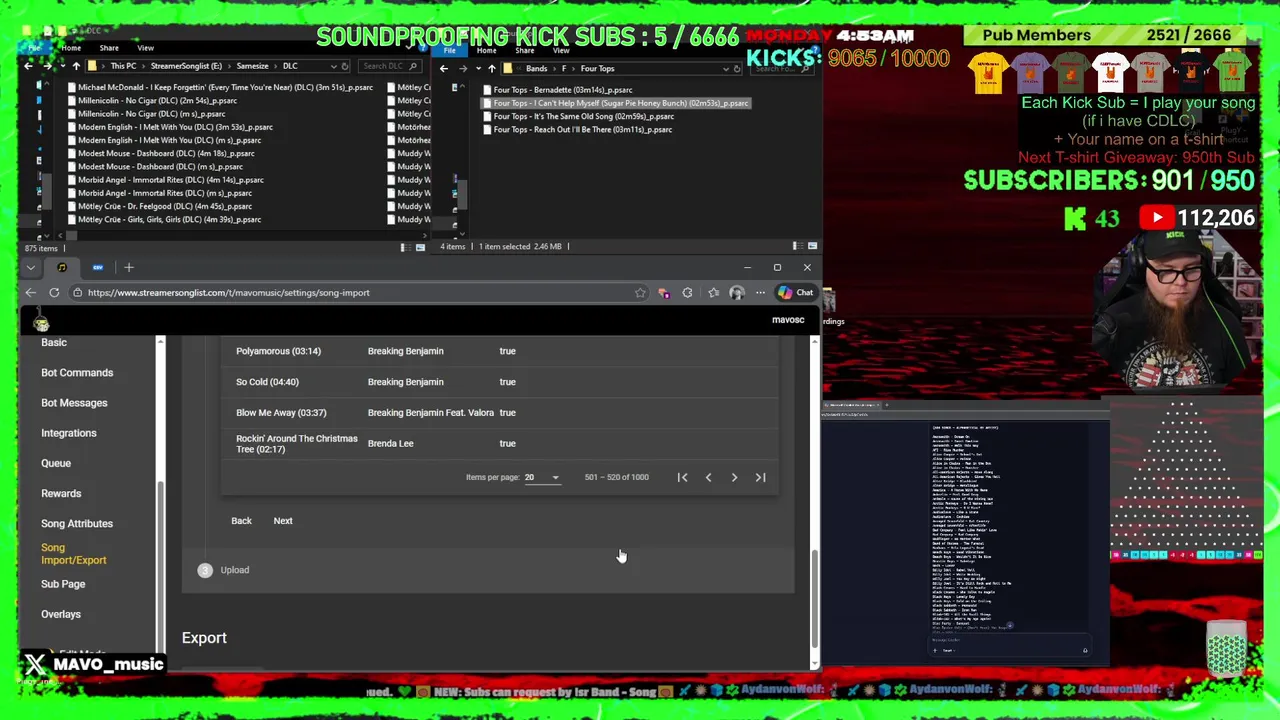Click Bands in Four Tops Explorer breadcrumb

536,68
